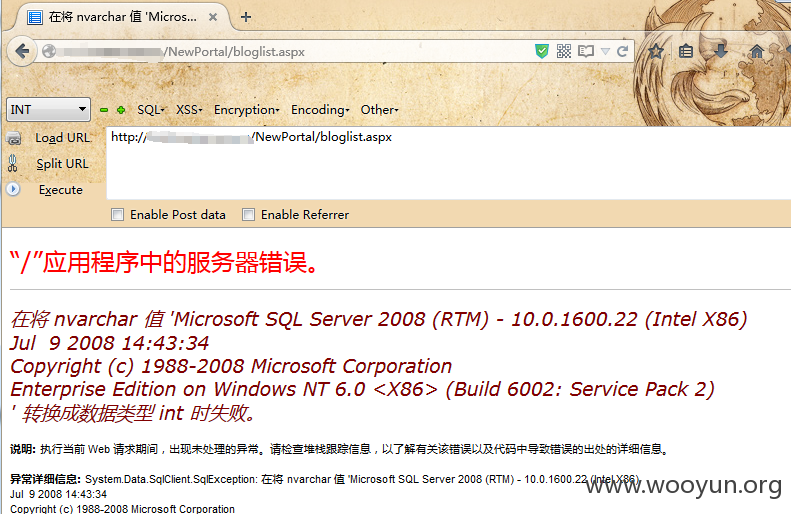791x514 pixels.
Task: Click the globe site identity icon
Action: pos(48,51)
